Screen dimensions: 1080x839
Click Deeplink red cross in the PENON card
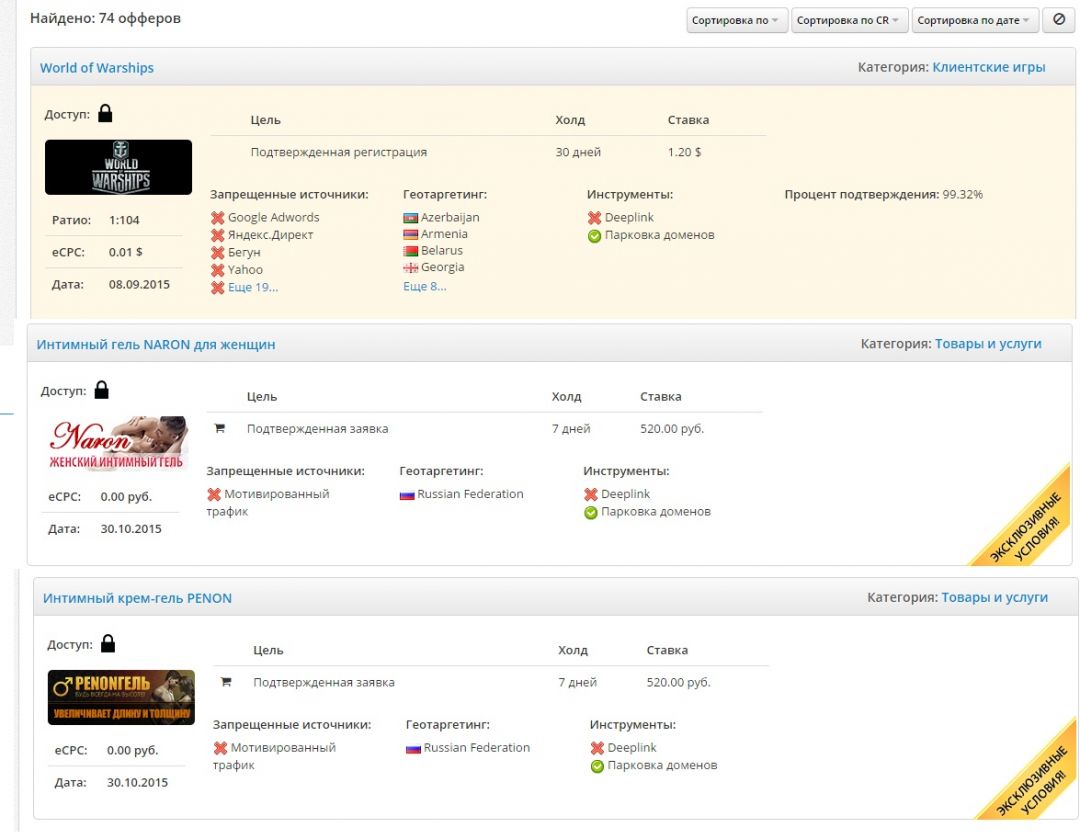coord(597,748)
